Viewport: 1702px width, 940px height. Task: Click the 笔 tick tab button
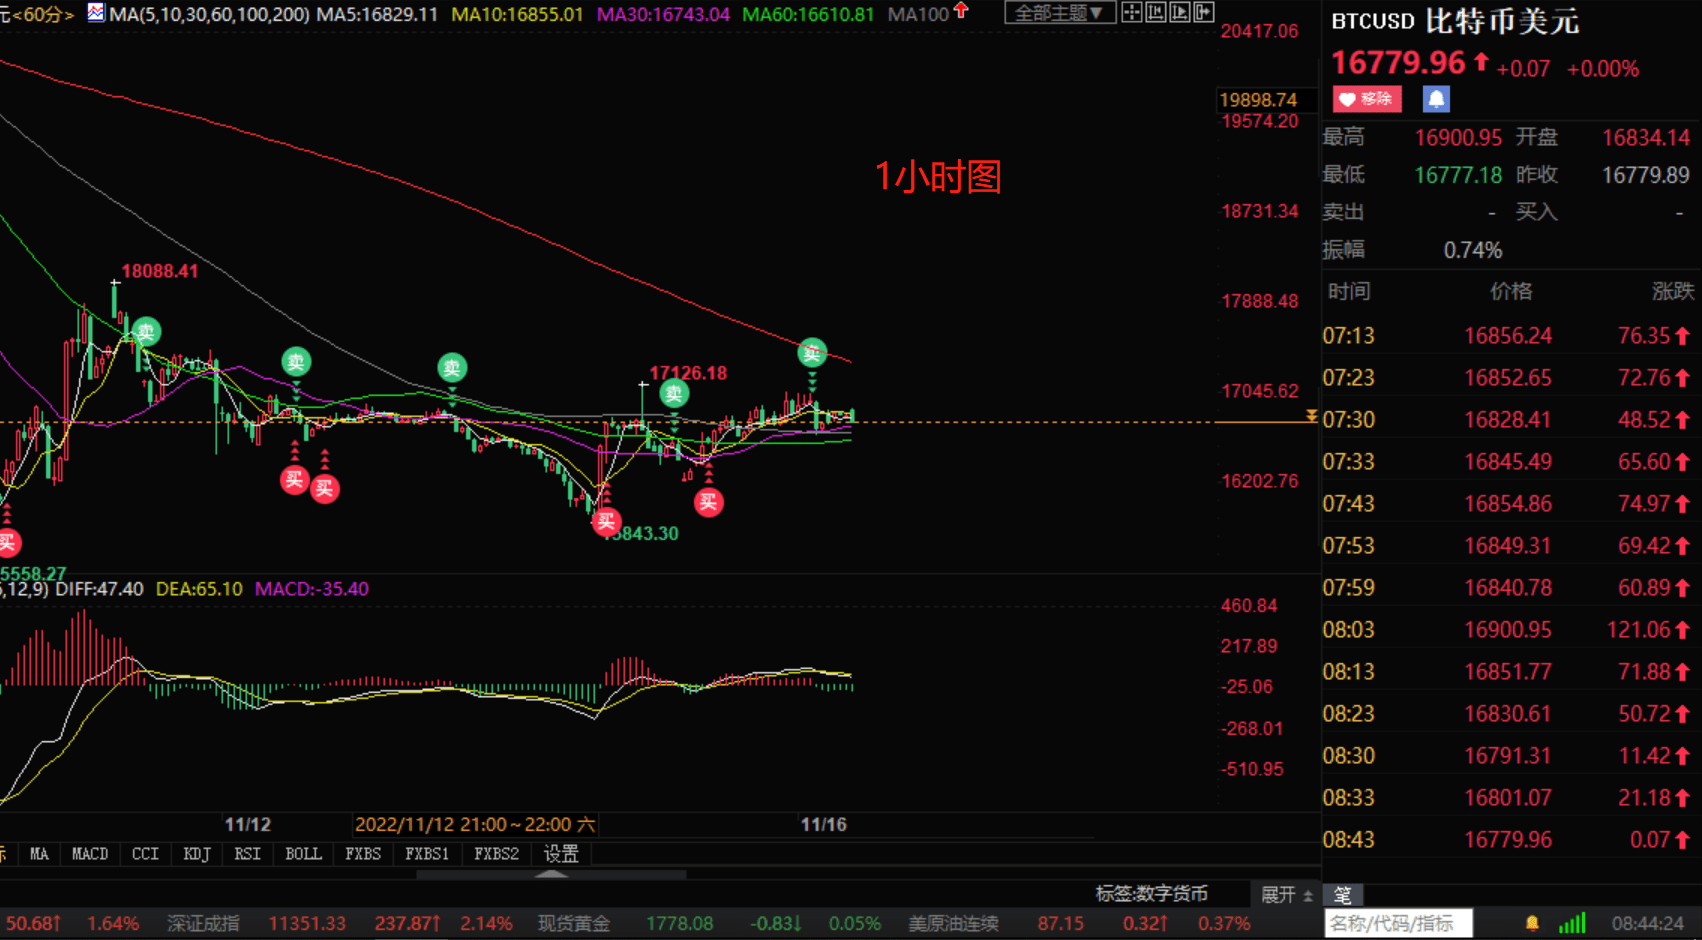click(1342, 895)
